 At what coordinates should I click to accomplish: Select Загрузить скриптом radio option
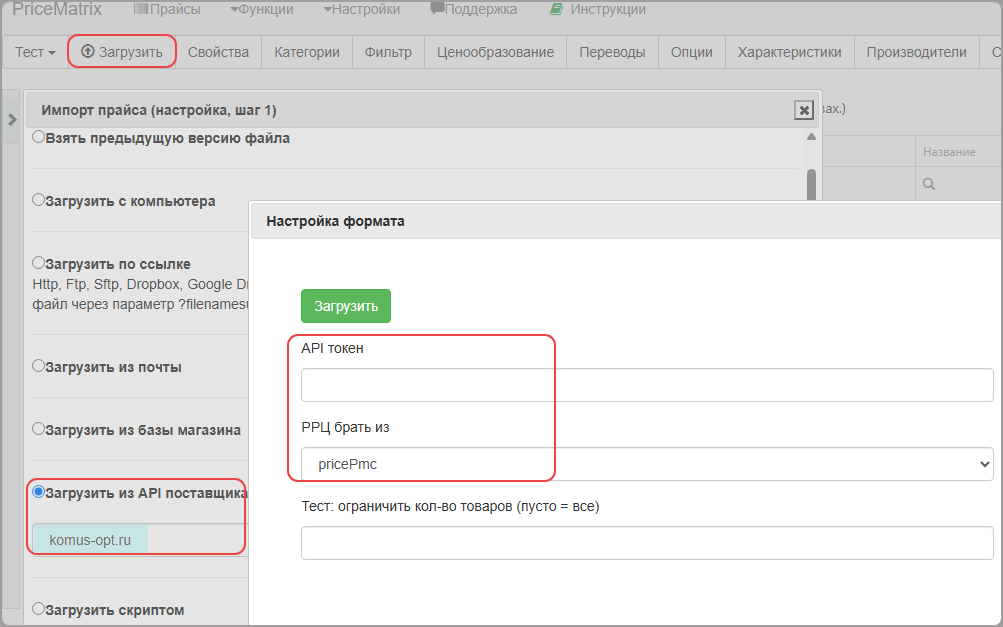[38, 608]
